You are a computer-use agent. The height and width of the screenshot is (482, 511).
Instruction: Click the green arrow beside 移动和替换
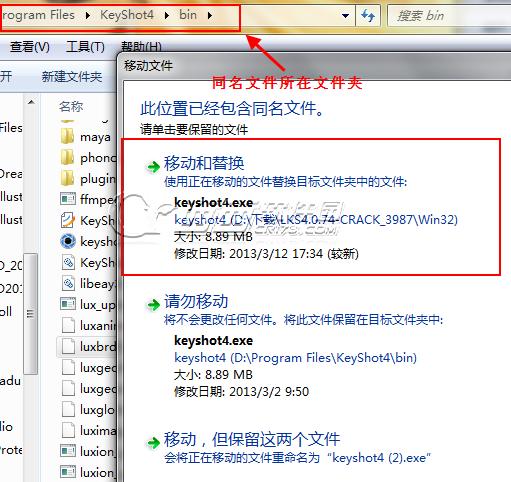[154, 166]
